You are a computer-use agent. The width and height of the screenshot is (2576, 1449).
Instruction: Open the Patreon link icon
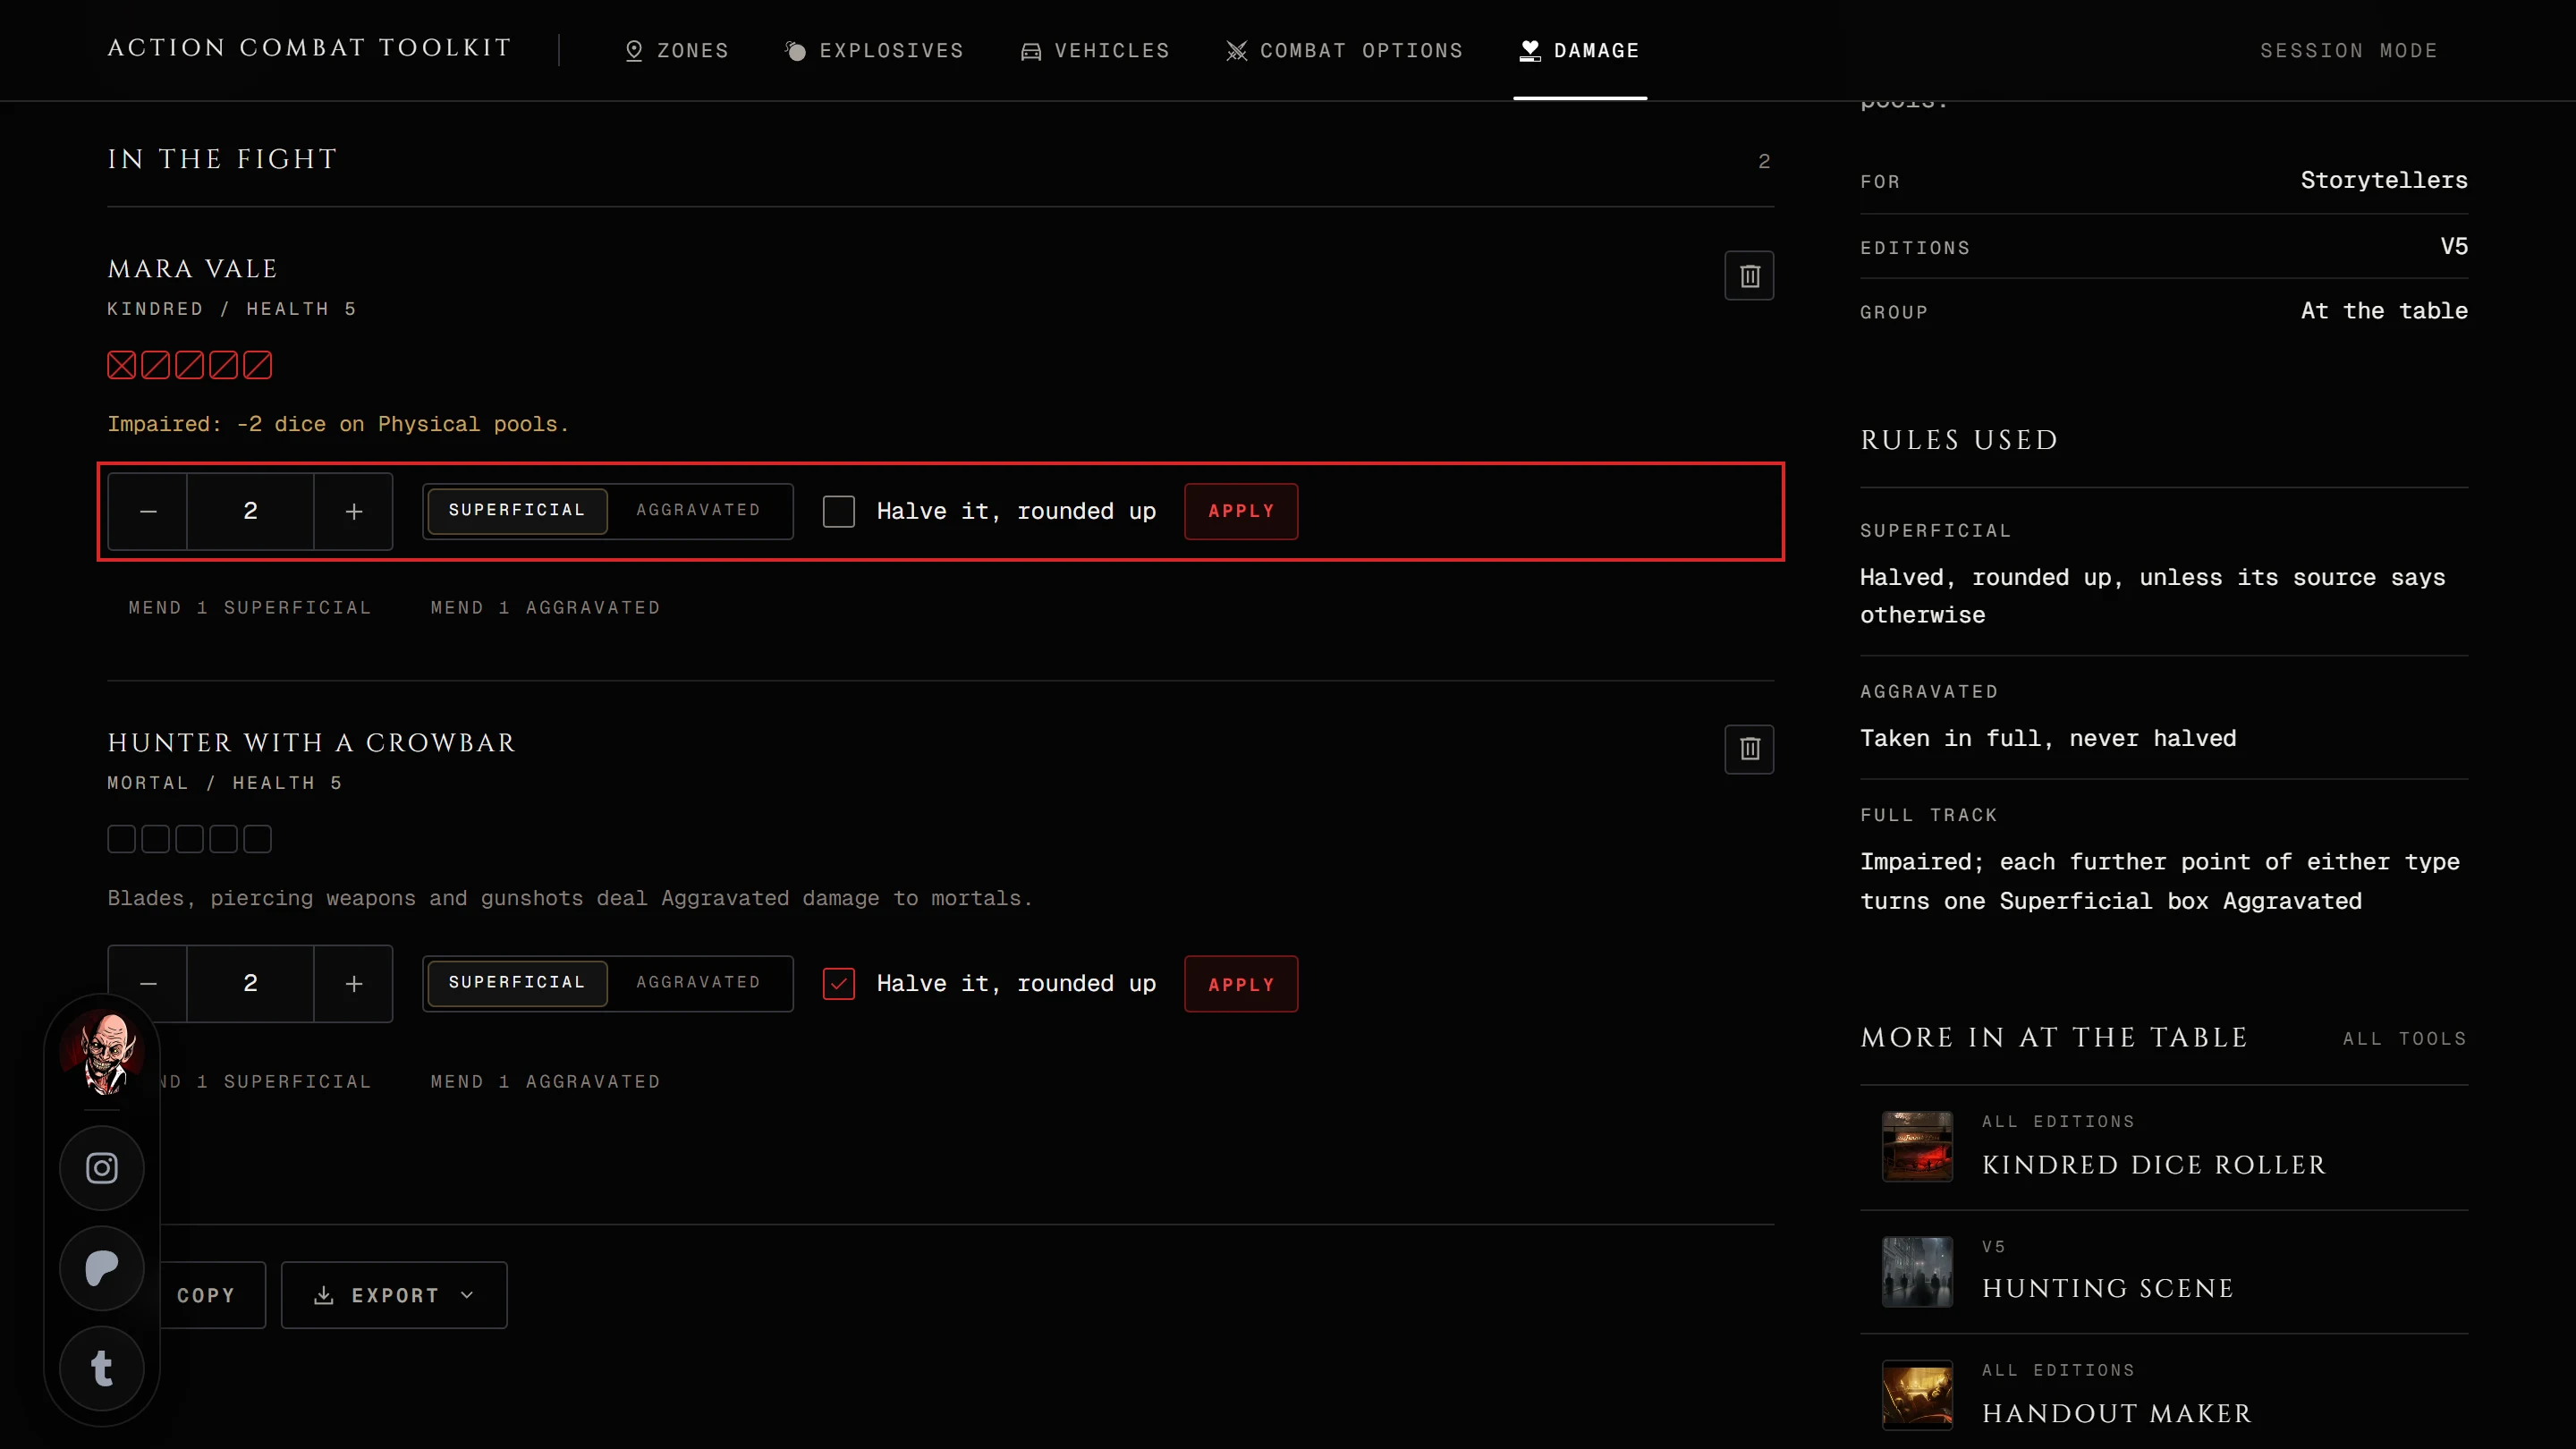tap(102, 1268)
